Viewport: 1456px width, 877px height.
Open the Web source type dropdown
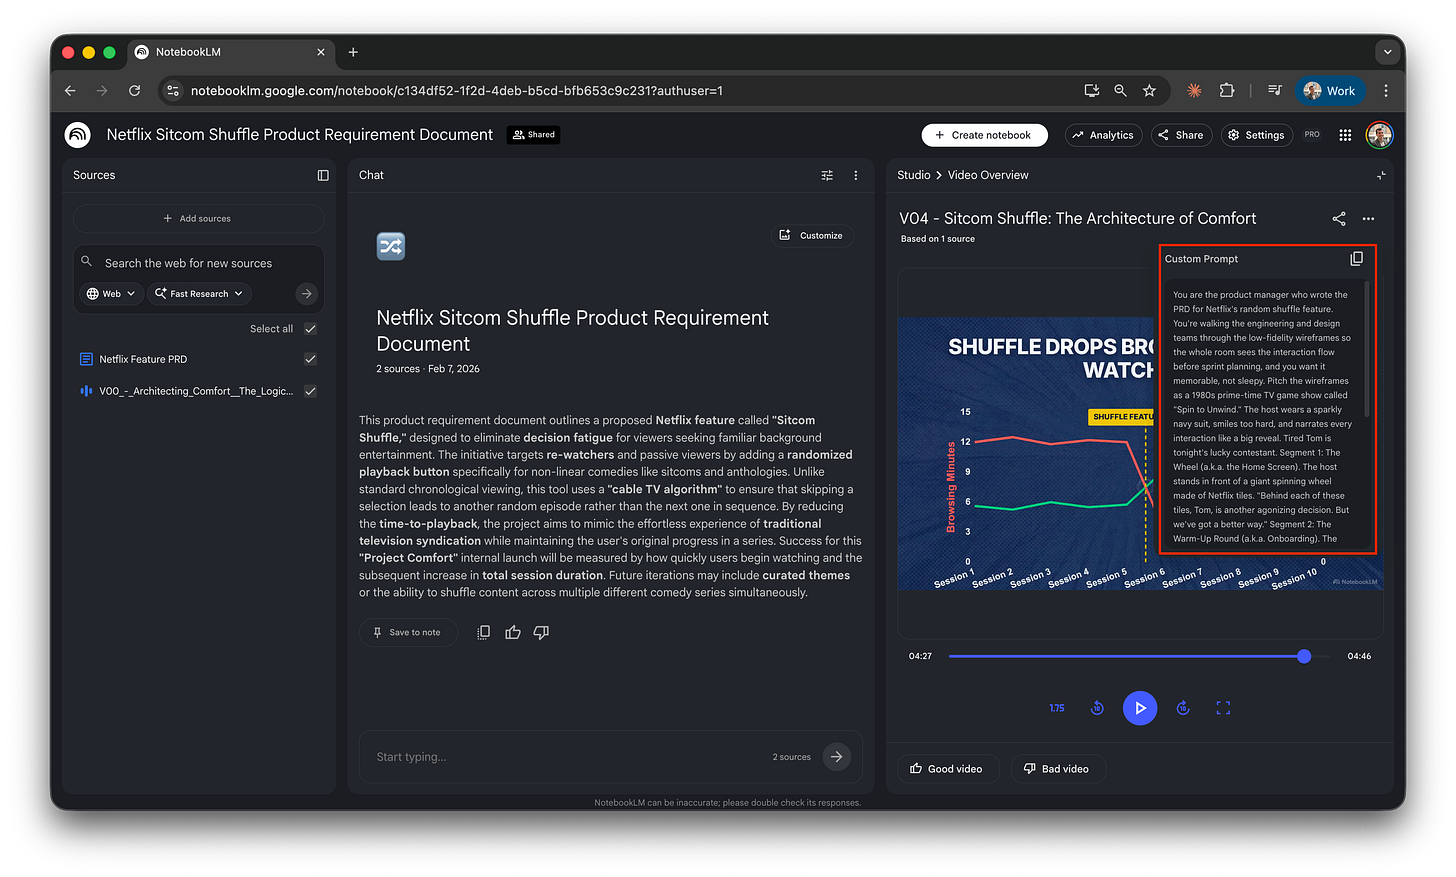click(111, 294)
